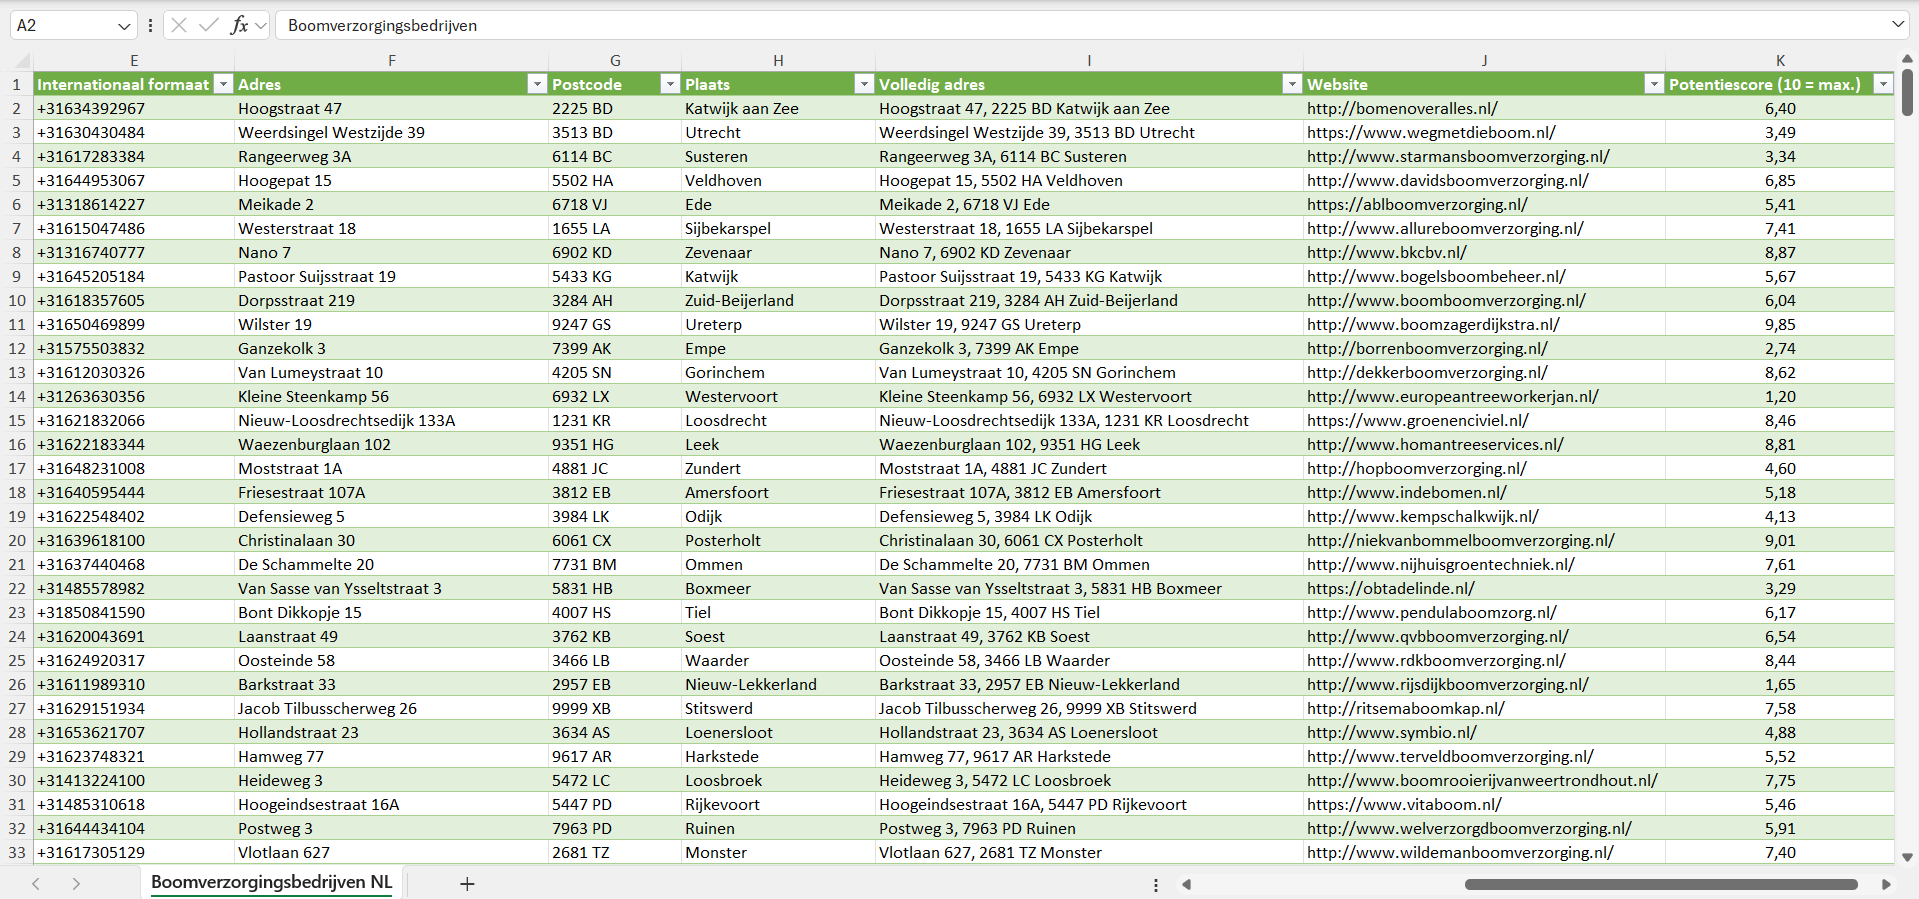Click the previous sheet navigation arrow
The height and width of the screenshot is (899, 1919).
coord(36,884)
